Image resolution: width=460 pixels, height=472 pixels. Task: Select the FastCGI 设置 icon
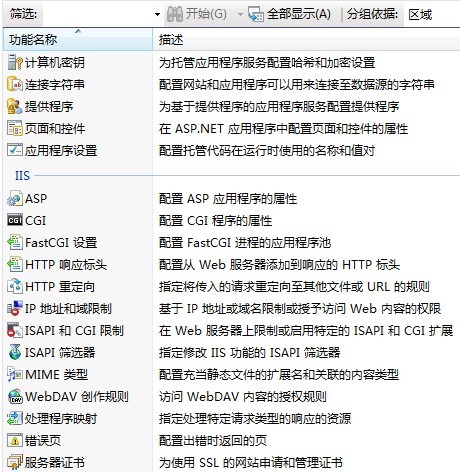pyautogui.click(x=15, y=243)
